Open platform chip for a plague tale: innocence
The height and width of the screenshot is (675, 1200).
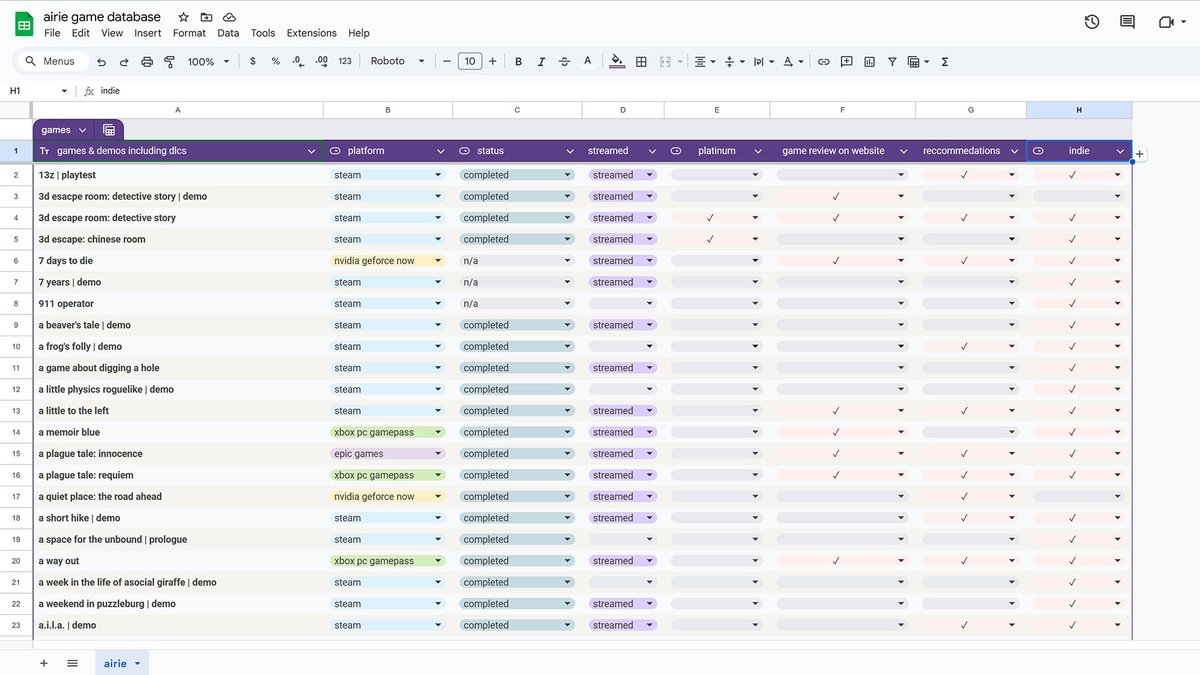click(388, 454)
